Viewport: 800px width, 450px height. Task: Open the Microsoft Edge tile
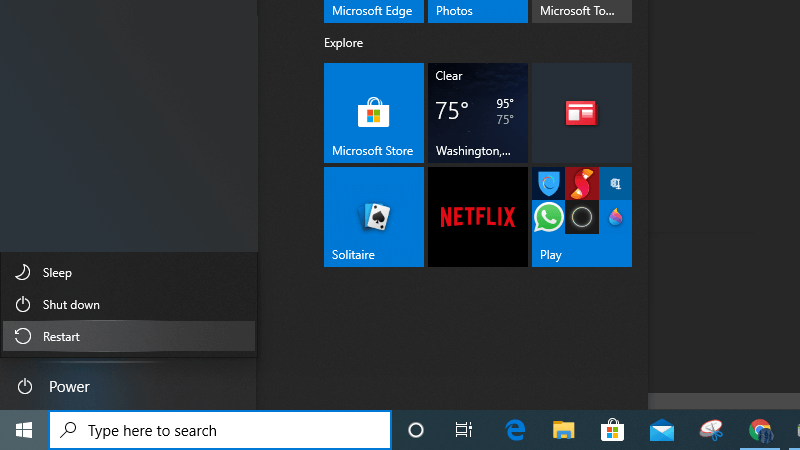click(374, 11)
